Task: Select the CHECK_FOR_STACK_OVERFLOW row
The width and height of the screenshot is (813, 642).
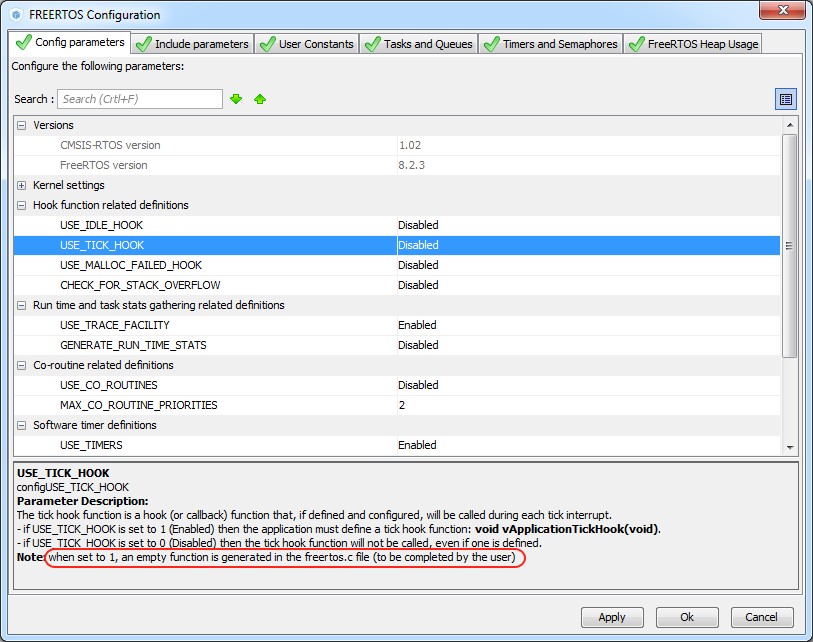Action: 397,285
